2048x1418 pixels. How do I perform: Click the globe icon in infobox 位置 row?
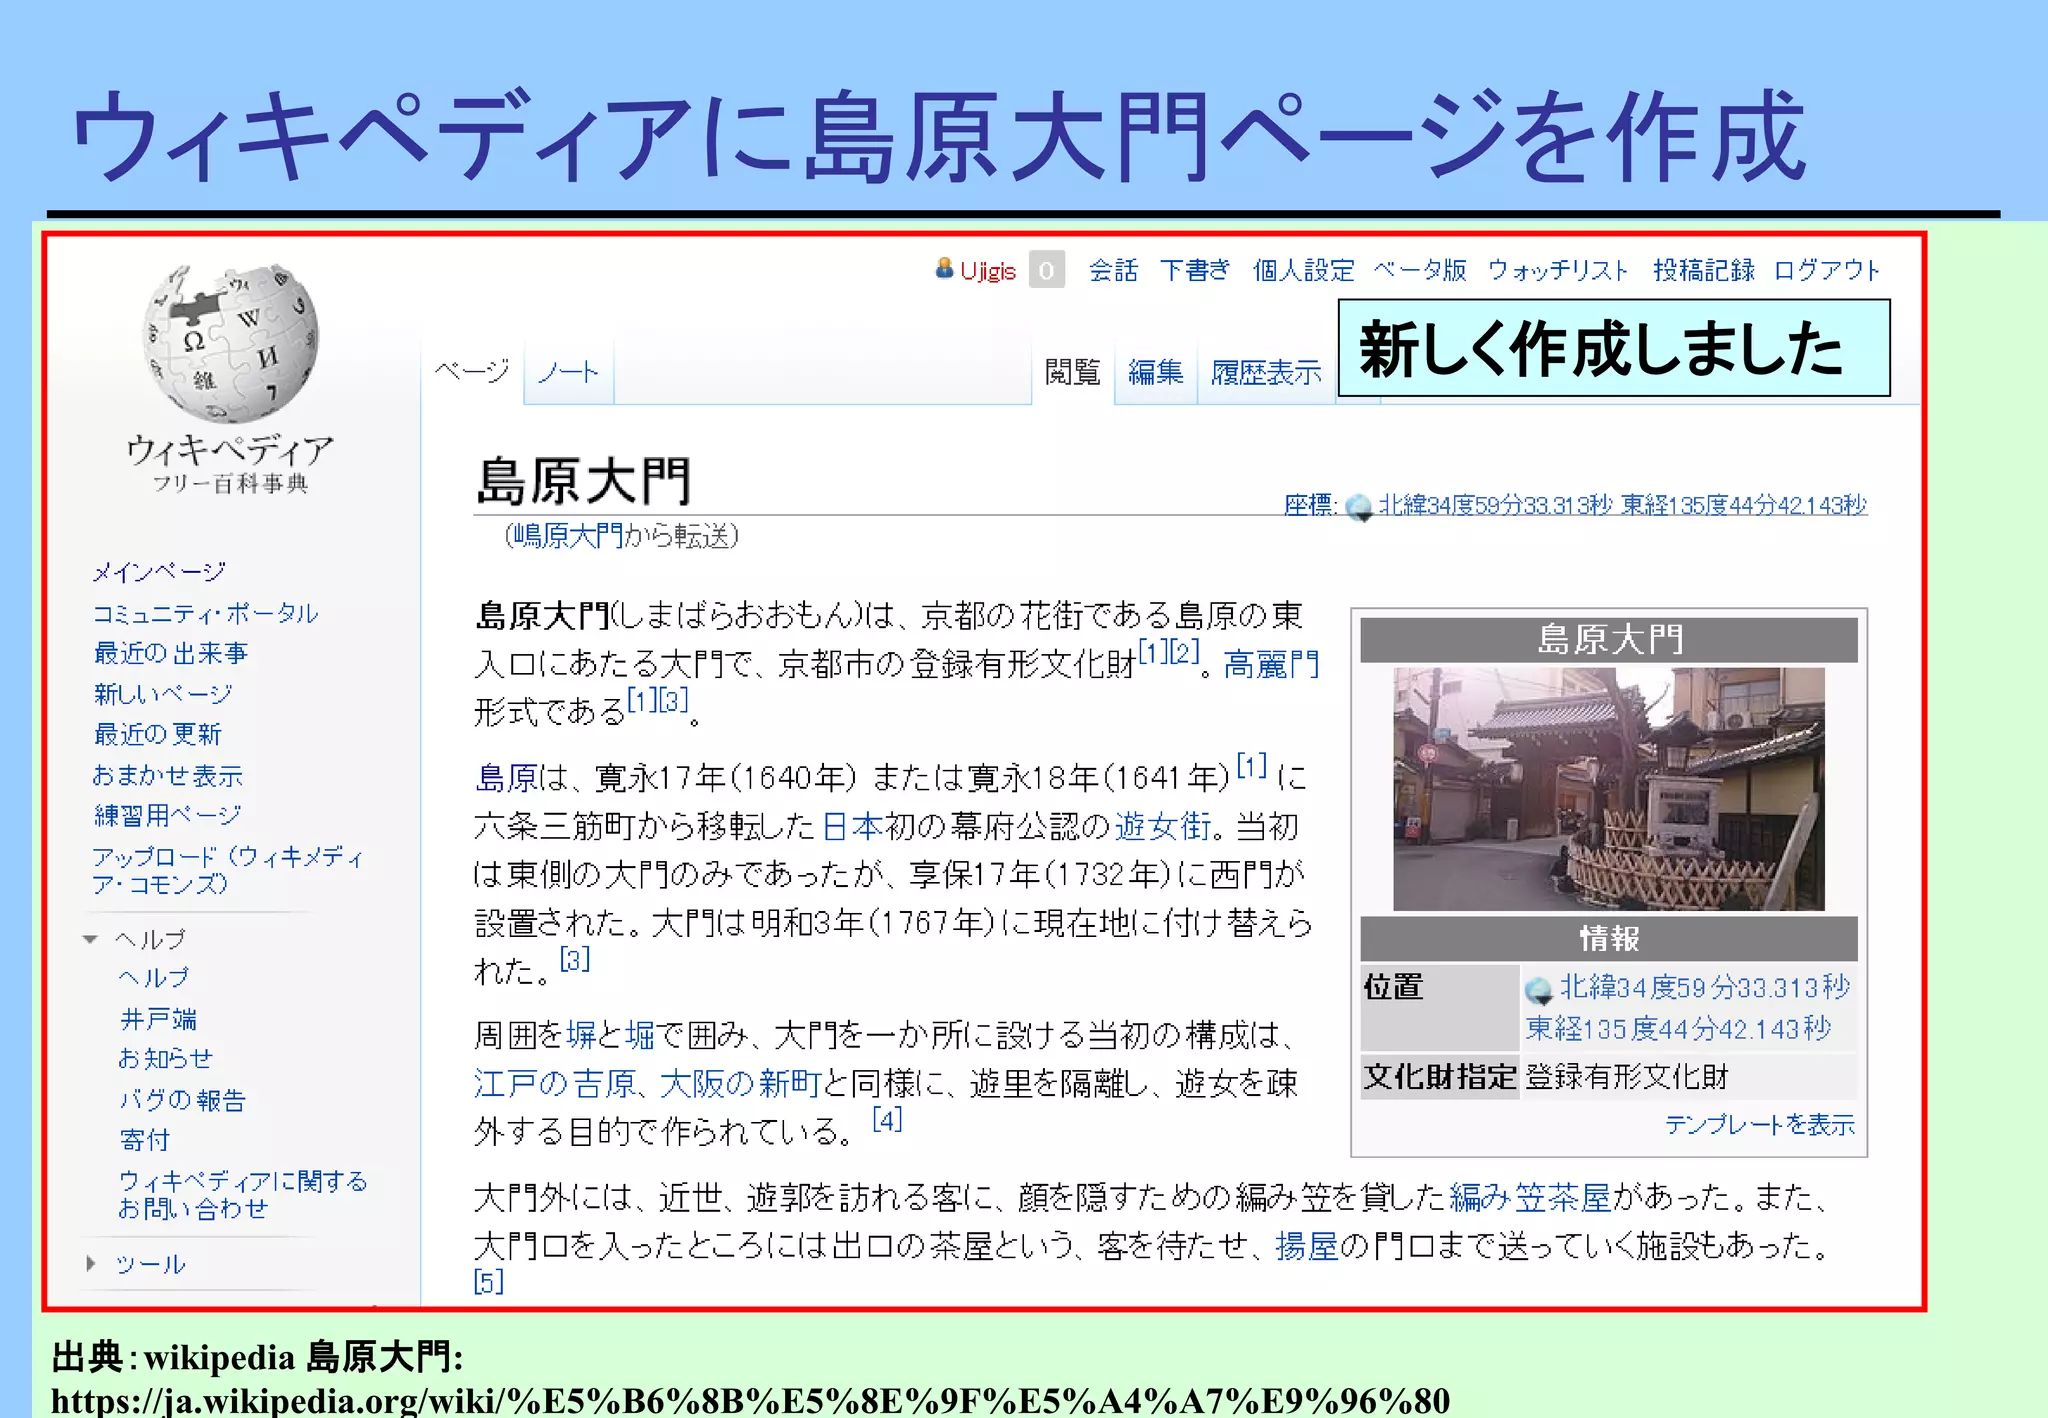pyautogui.click(x=1539, y=990)
